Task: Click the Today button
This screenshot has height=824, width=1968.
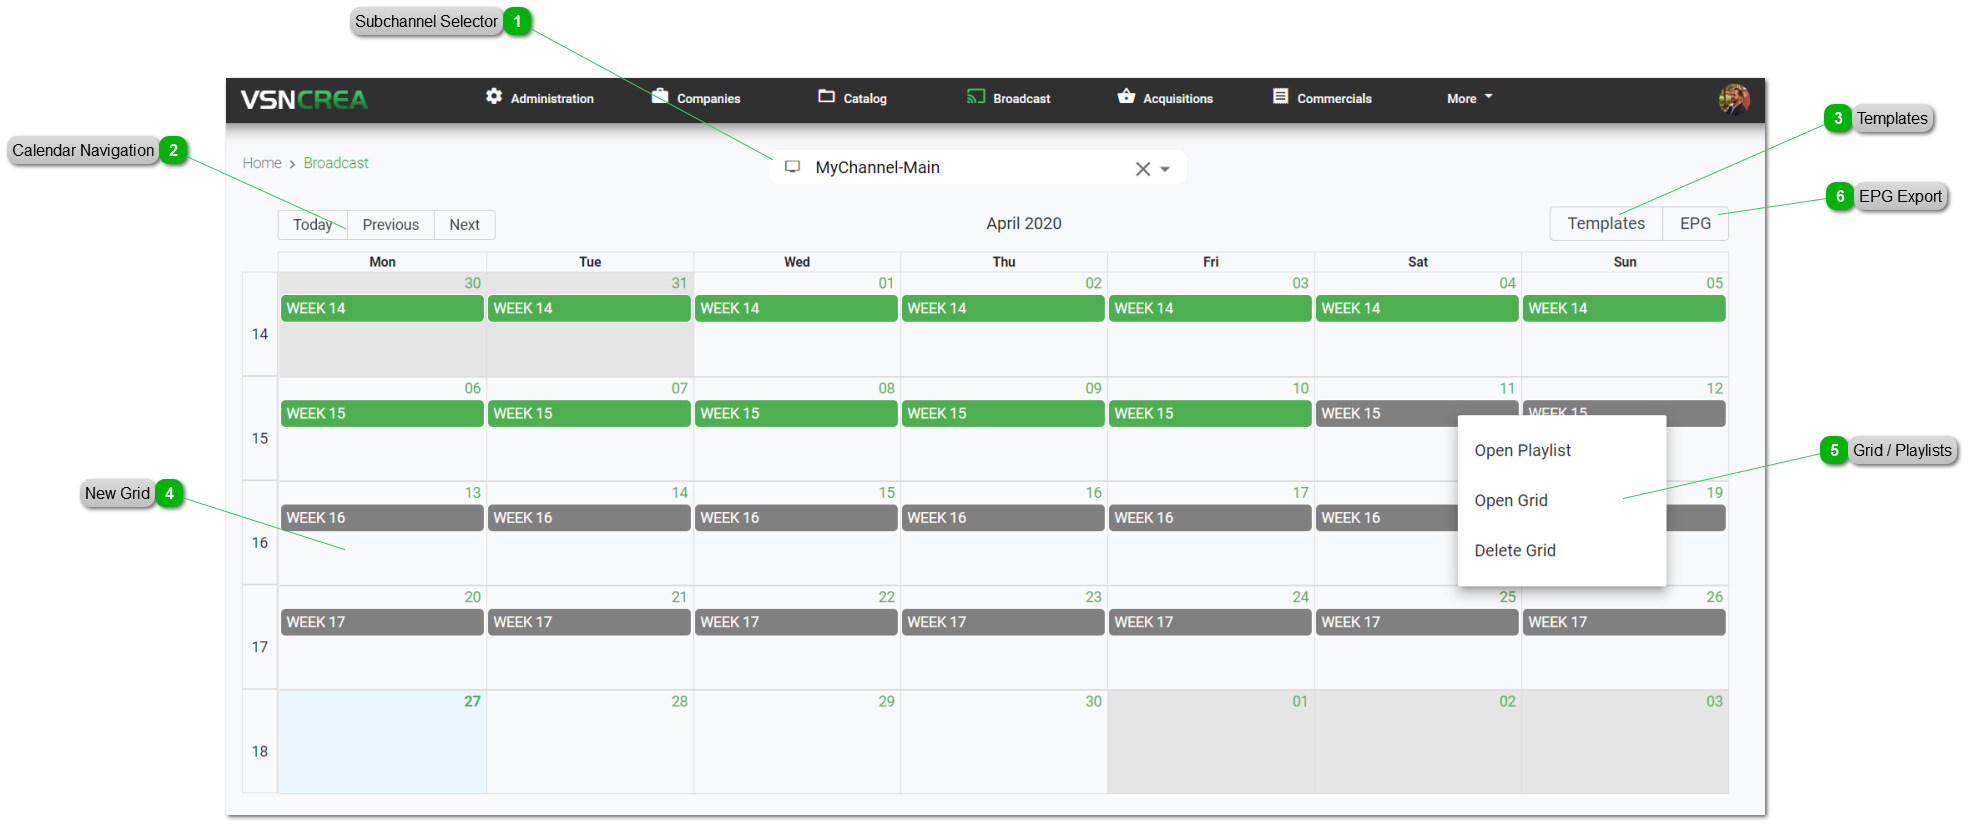Action: tap(312, 224)
